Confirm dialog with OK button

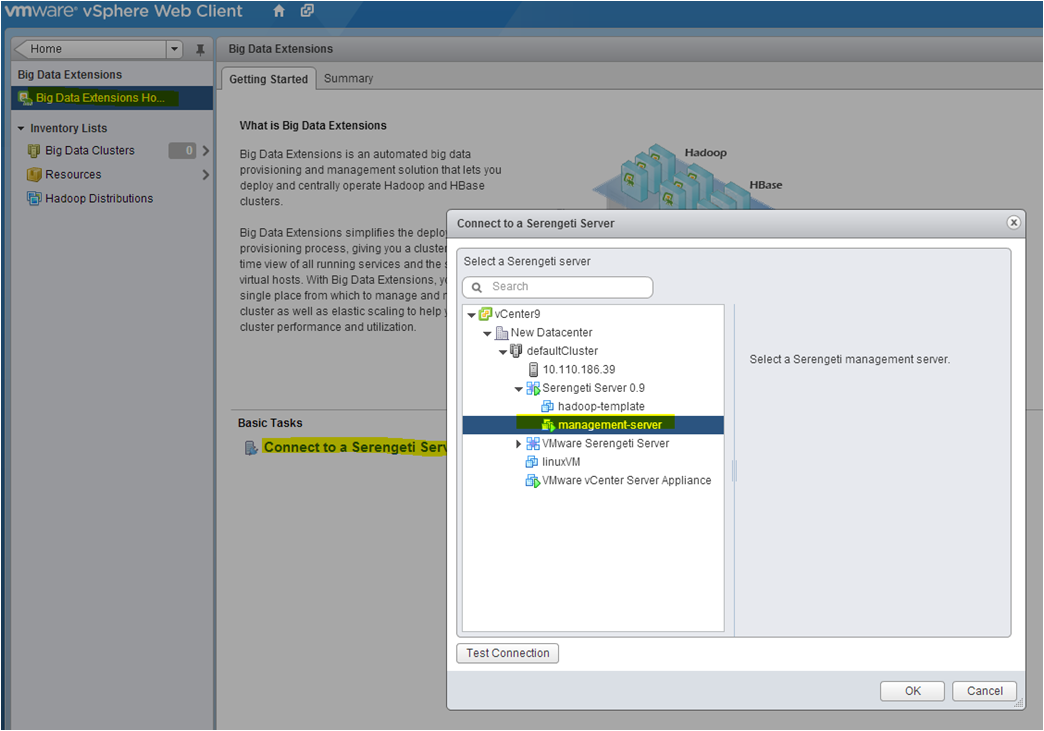(x=912, y=691)
